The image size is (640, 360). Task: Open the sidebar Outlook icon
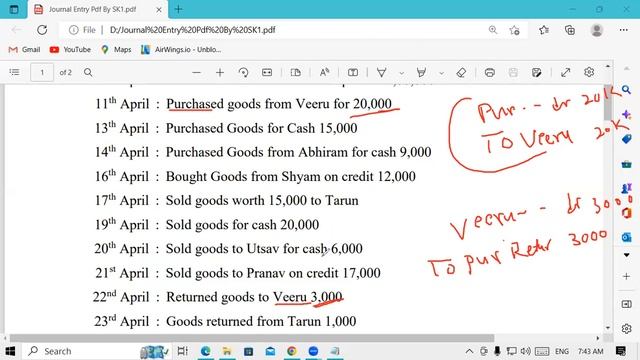[x=627, y=237]
